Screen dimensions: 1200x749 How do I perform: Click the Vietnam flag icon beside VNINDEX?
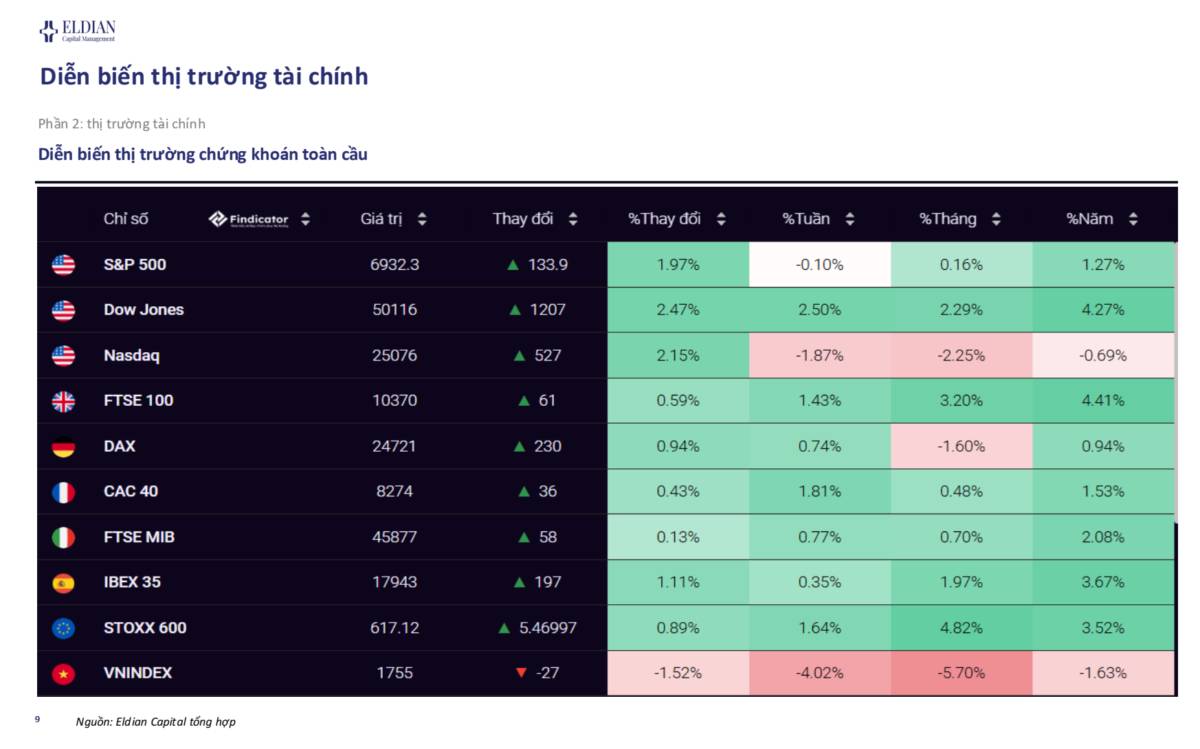click(x=63, y=673)
